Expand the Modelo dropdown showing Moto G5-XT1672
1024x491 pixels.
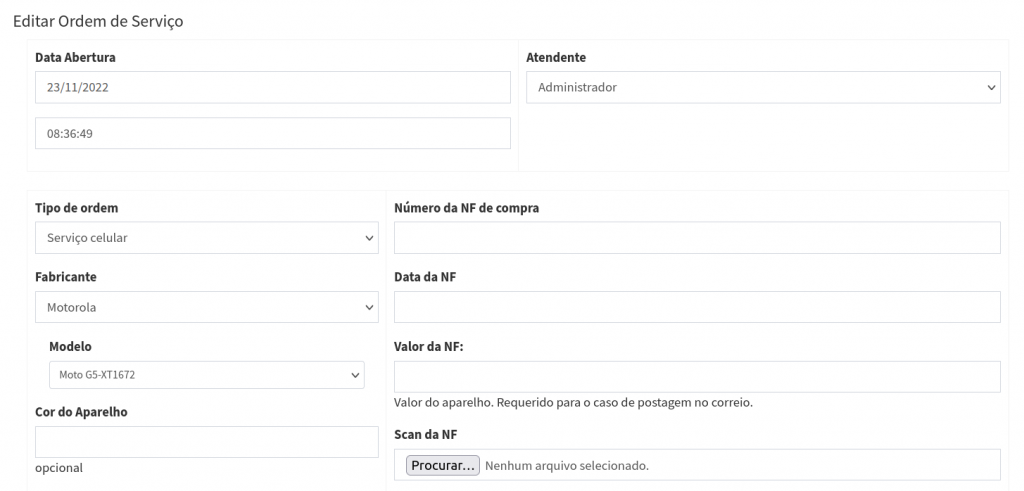coord(206,375)
